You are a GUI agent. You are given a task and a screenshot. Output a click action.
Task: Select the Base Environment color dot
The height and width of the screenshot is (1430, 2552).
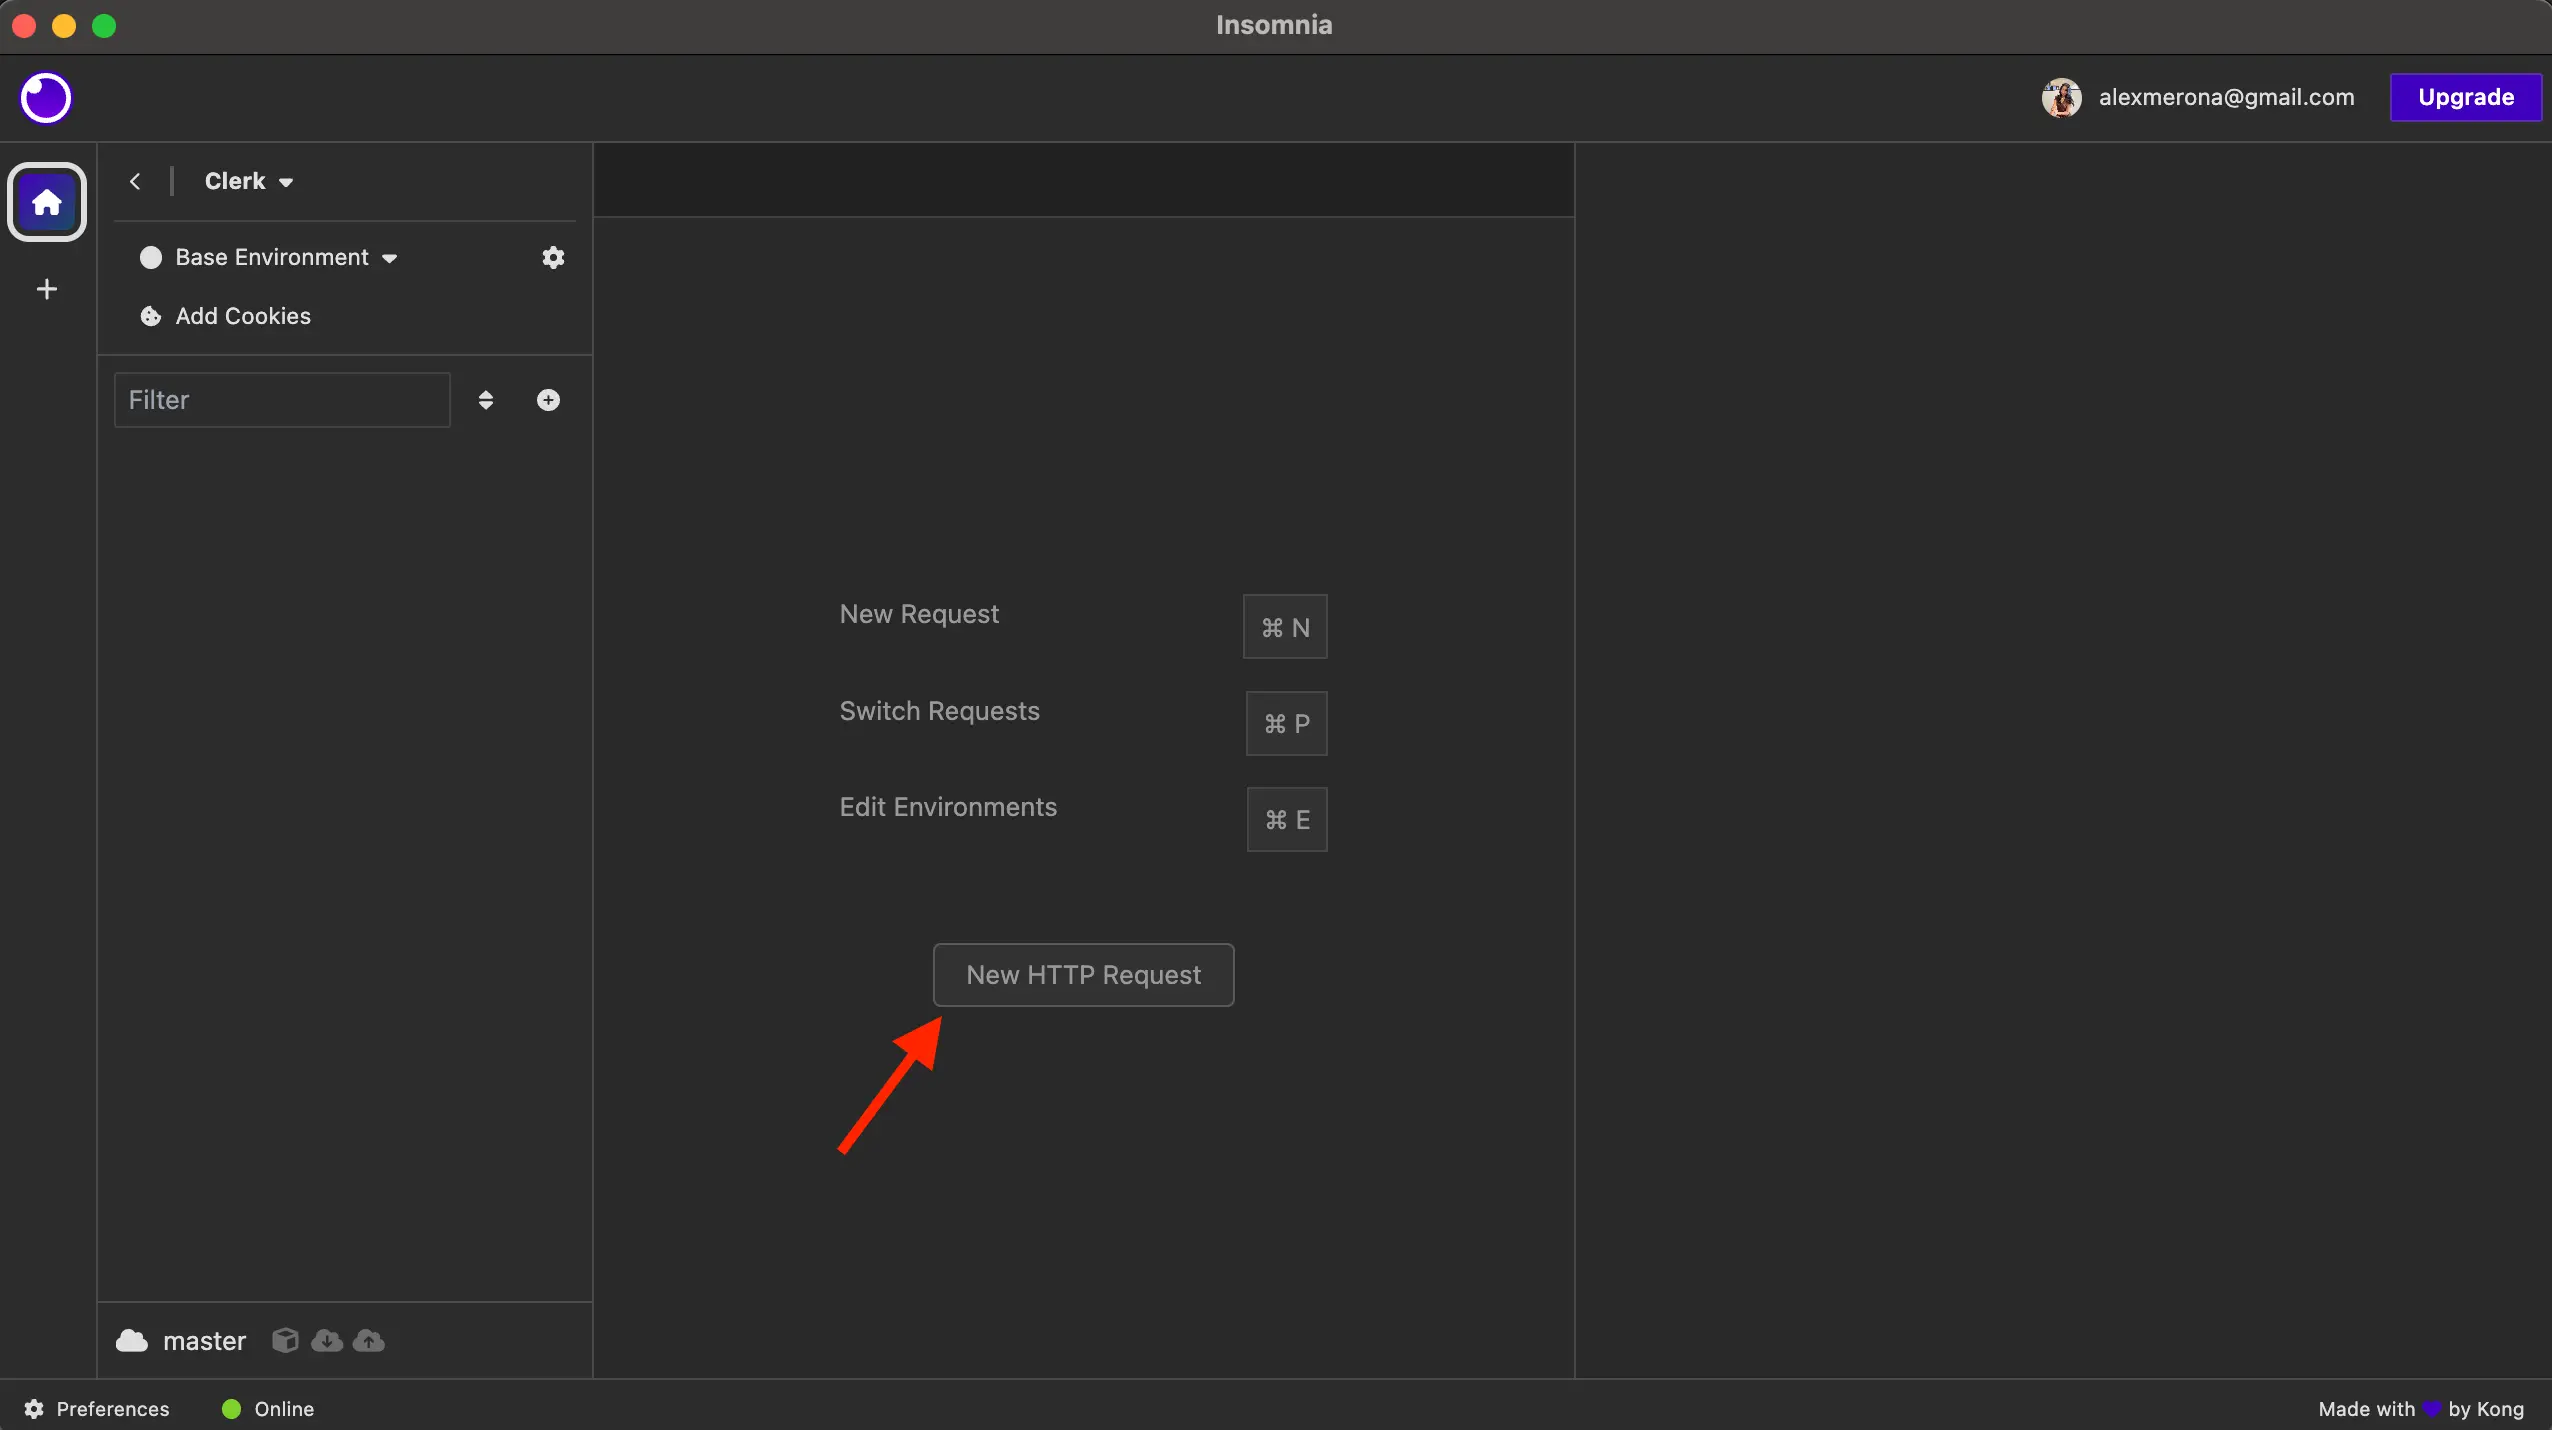(150, 257)
